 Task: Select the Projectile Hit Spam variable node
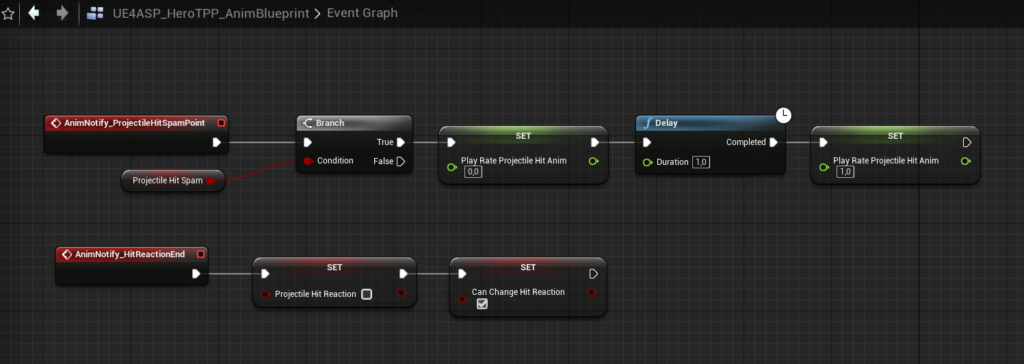(x=173, y=180)
